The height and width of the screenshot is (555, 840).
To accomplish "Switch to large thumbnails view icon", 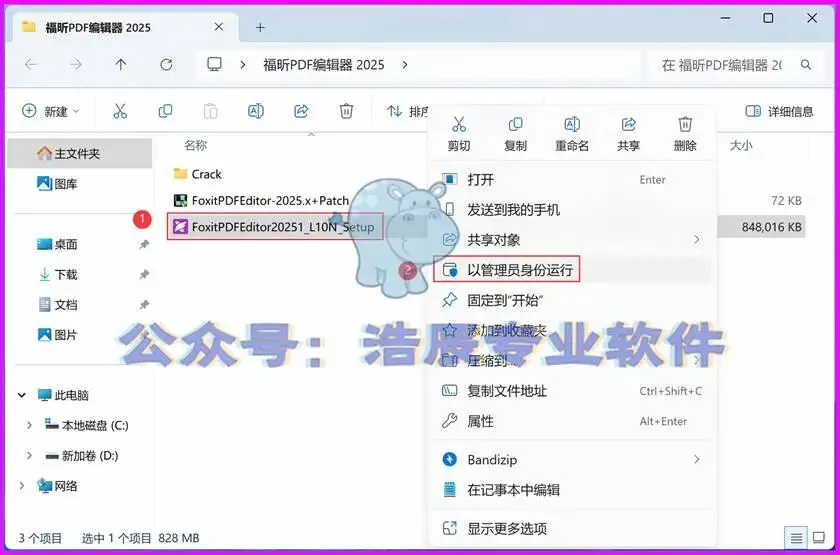I will (x=819, y=537).
